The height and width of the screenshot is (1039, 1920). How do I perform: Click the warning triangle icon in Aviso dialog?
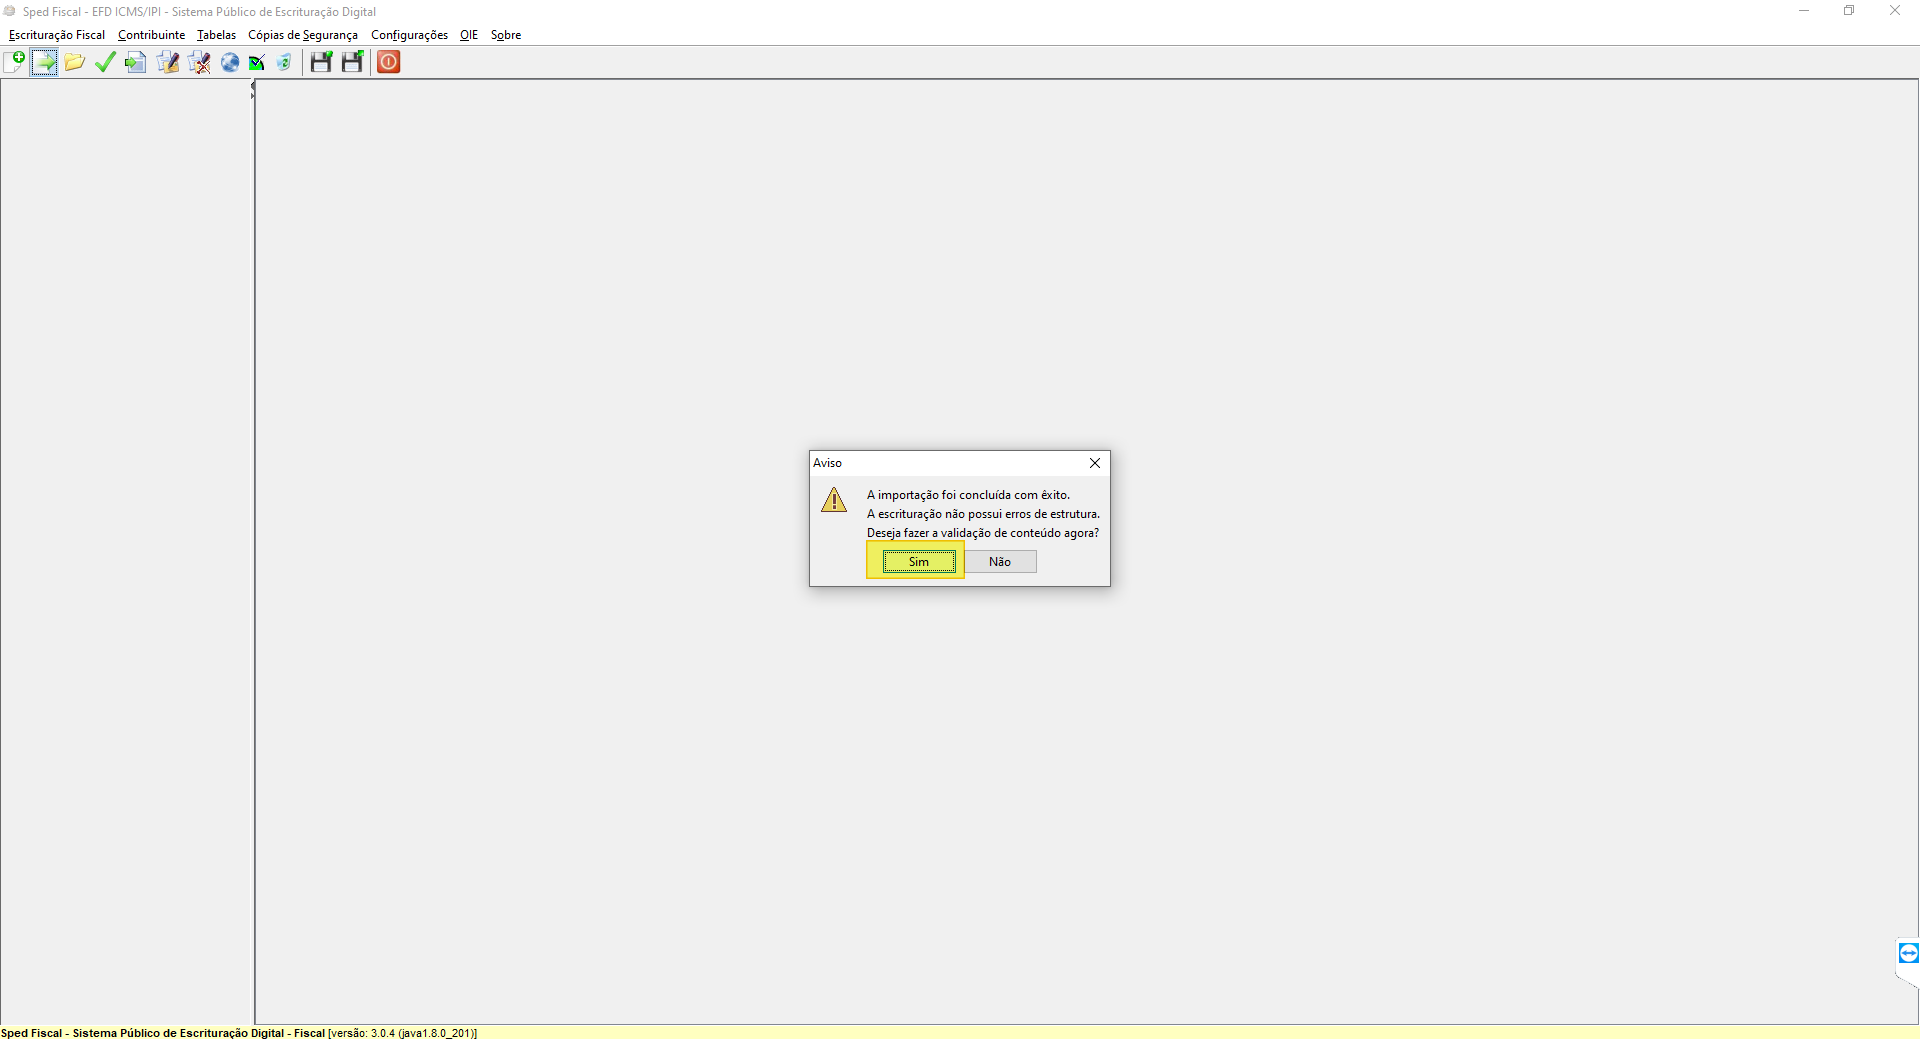[x=834, y=499]
